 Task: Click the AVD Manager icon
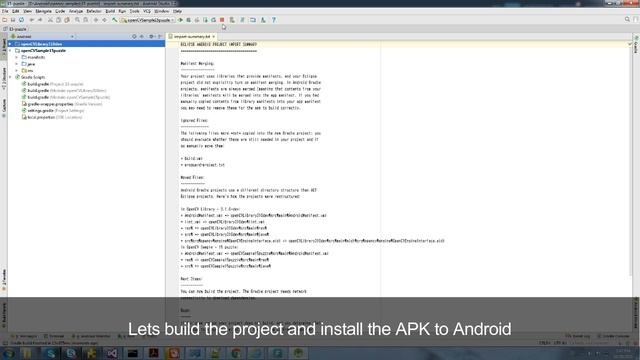[x=232, y=20]
